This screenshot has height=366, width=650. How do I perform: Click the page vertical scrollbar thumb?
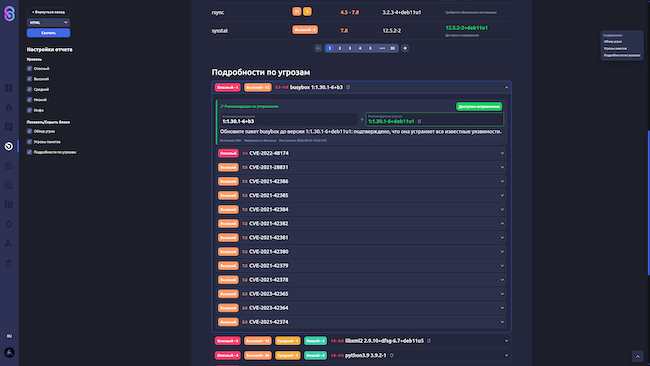pyautogui.click(x=648, y=203)
